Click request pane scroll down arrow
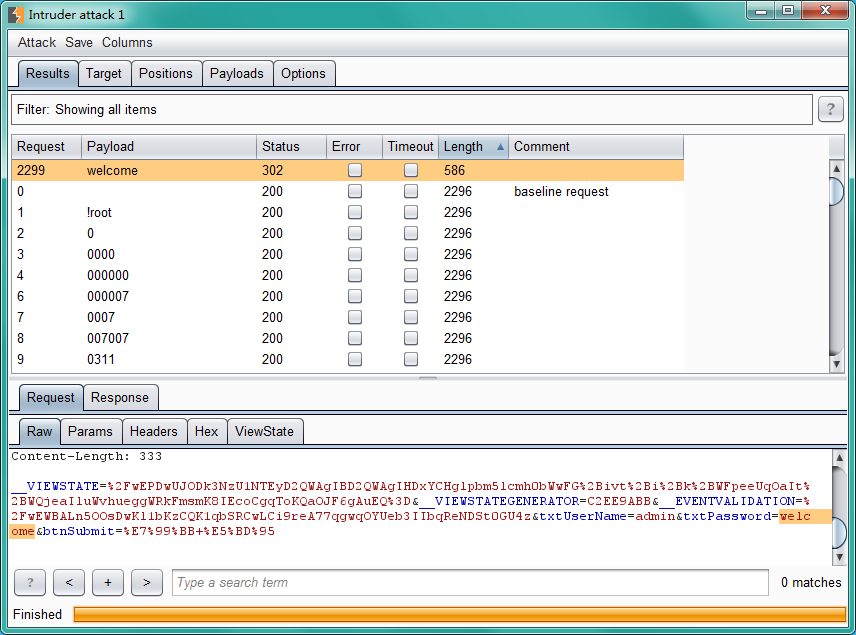 [839, 557]
